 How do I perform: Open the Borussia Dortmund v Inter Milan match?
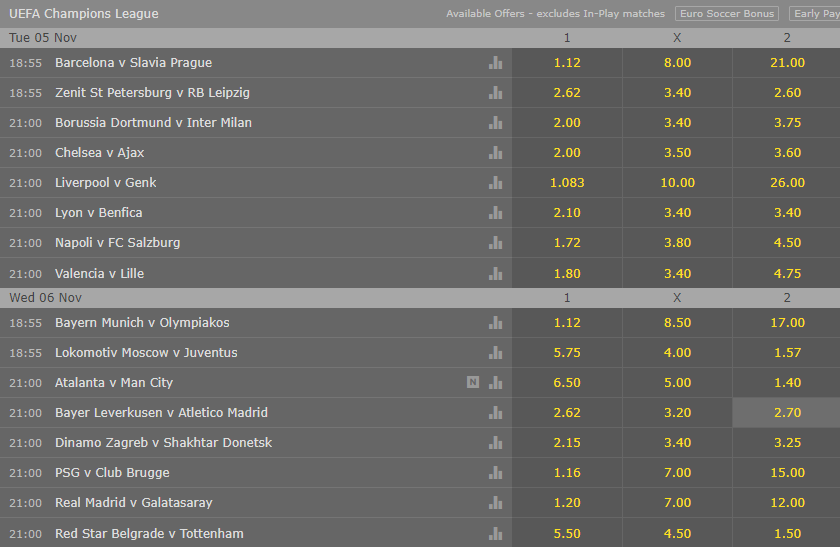(153, 122)
